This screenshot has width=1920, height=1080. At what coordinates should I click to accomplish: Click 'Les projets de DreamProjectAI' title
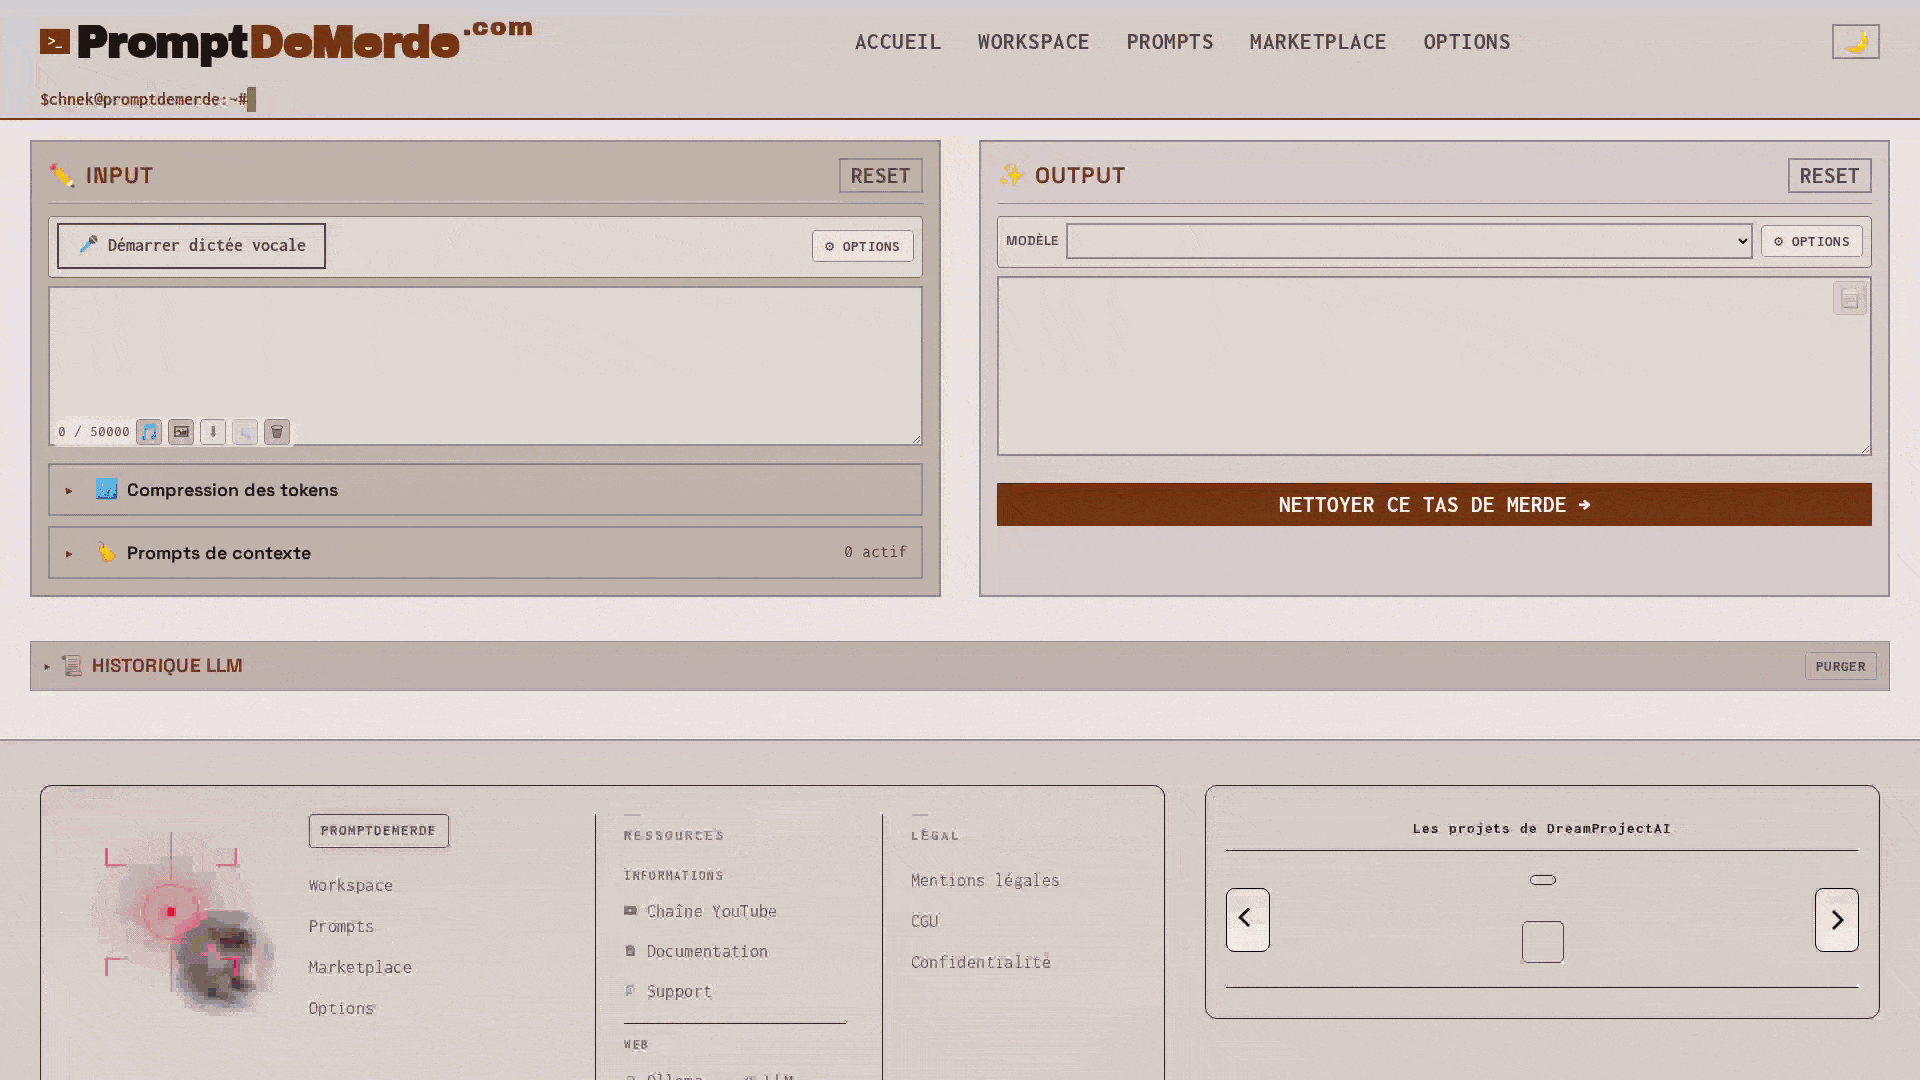click(1541, 829)
